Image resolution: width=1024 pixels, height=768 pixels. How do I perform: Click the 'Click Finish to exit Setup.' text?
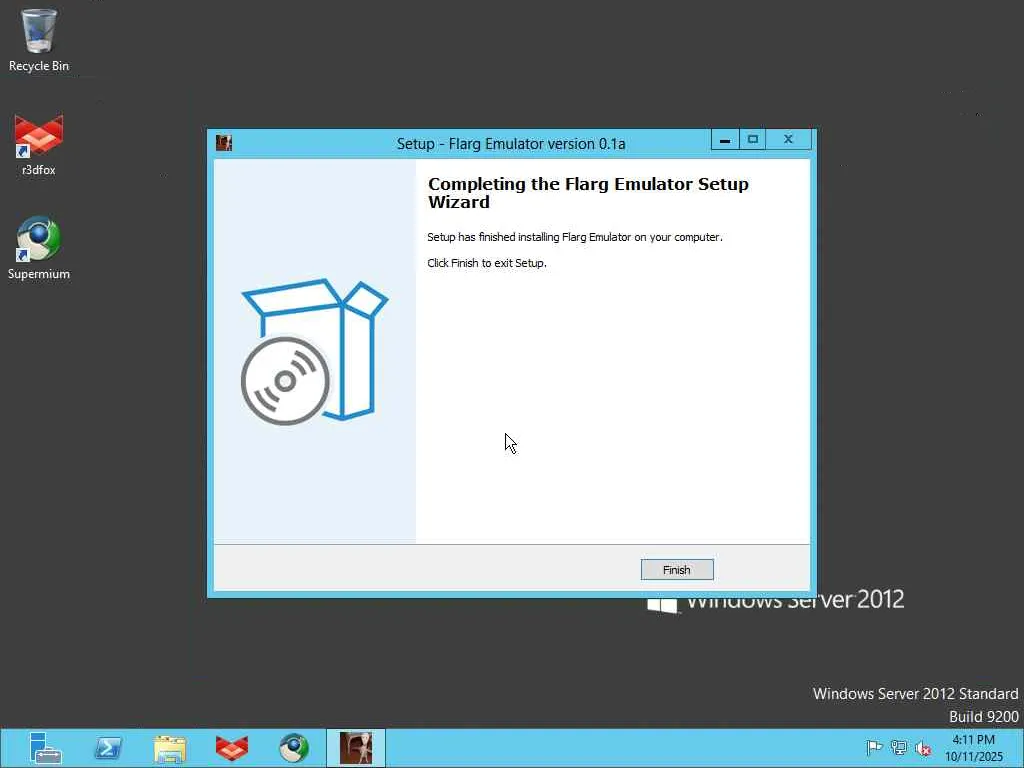pyautogui.click(x=487, y=263)
